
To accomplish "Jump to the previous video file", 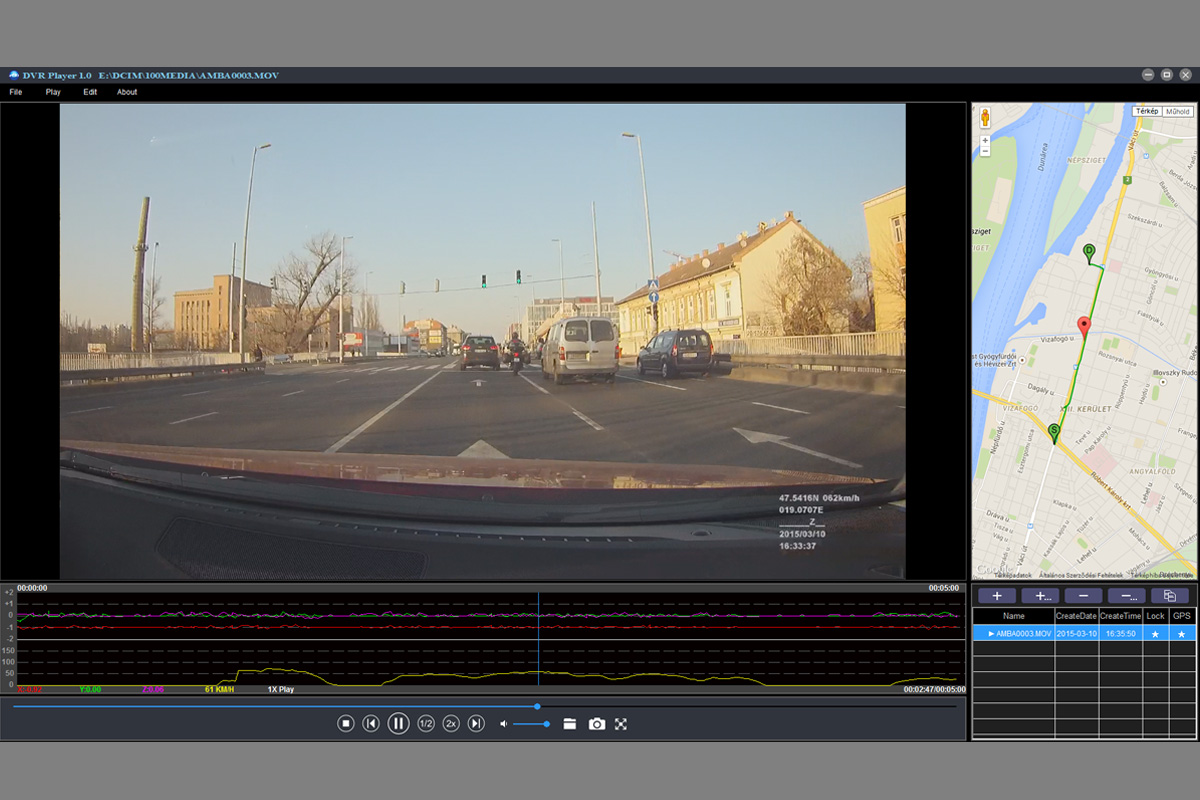I will pos(371,724).
